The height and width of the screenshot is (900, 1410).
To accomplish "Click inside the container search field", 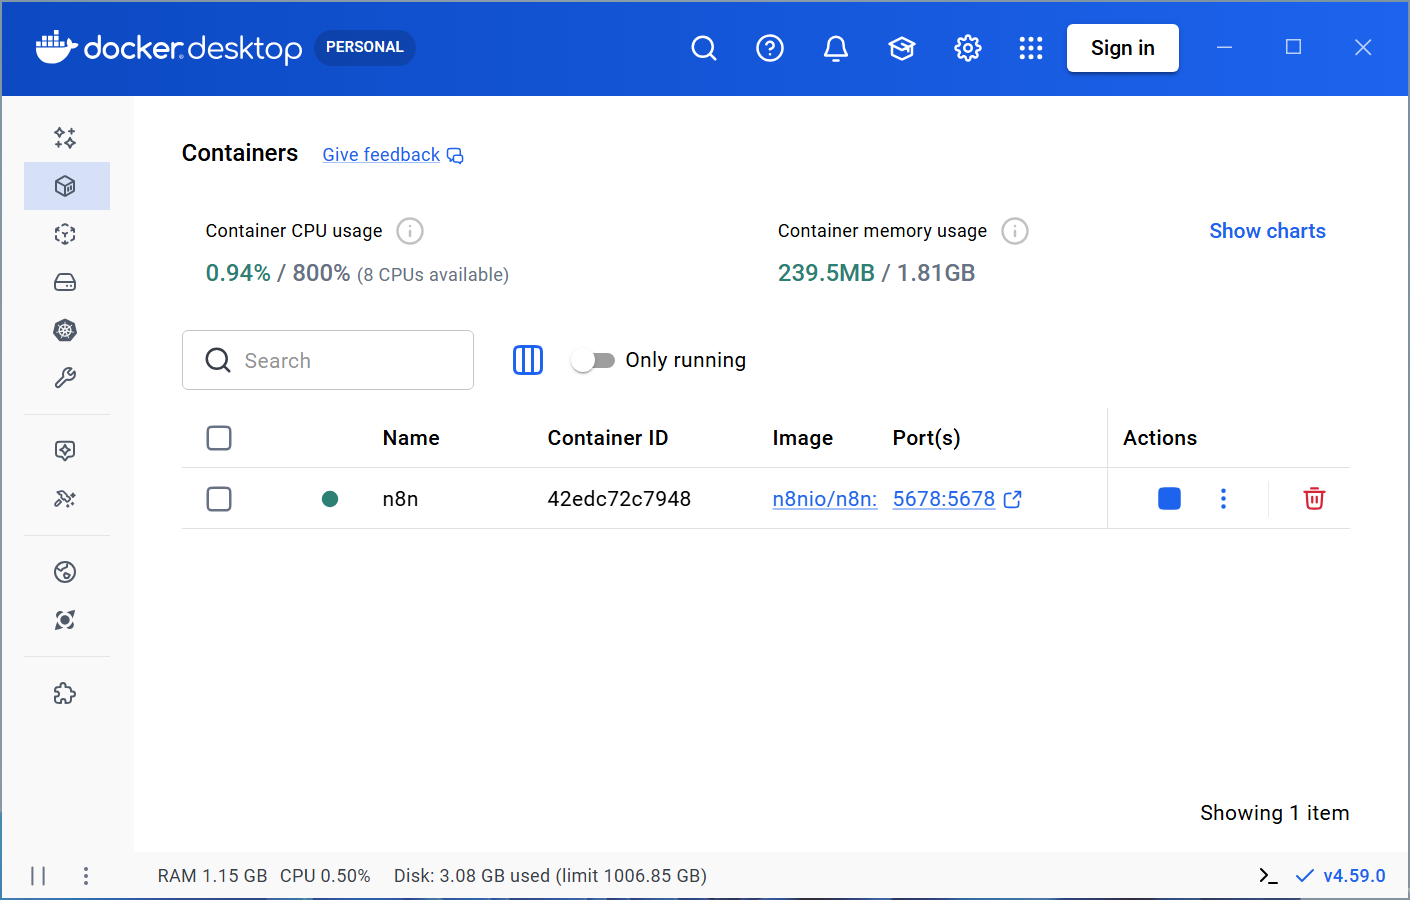I will point(328,359).
